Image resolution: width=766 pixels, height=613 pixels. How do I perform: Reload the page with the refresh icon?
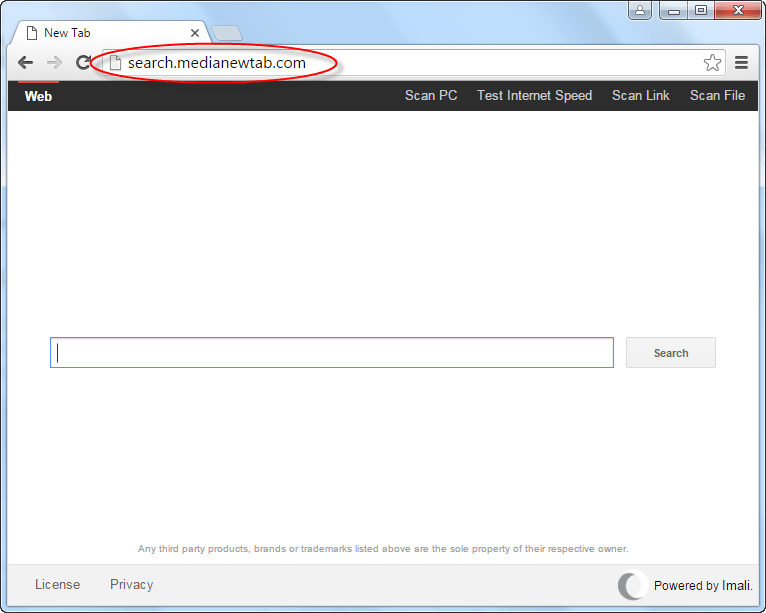tap(83, 63)
